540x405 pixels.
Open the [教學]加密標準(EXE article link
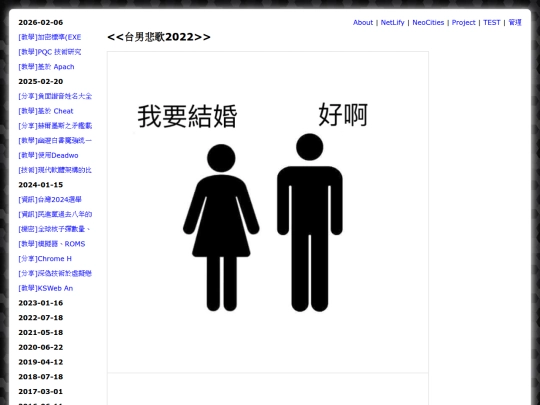point(50,37)
